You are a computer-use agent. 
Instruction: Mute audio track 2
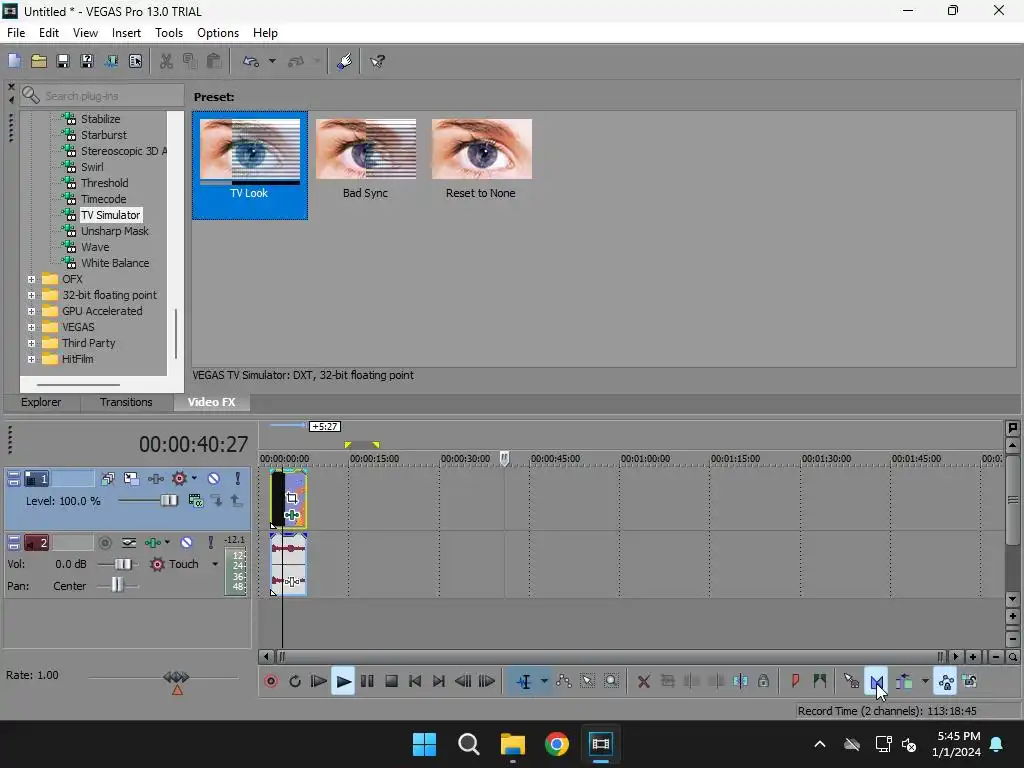click(x=187, y=543)
